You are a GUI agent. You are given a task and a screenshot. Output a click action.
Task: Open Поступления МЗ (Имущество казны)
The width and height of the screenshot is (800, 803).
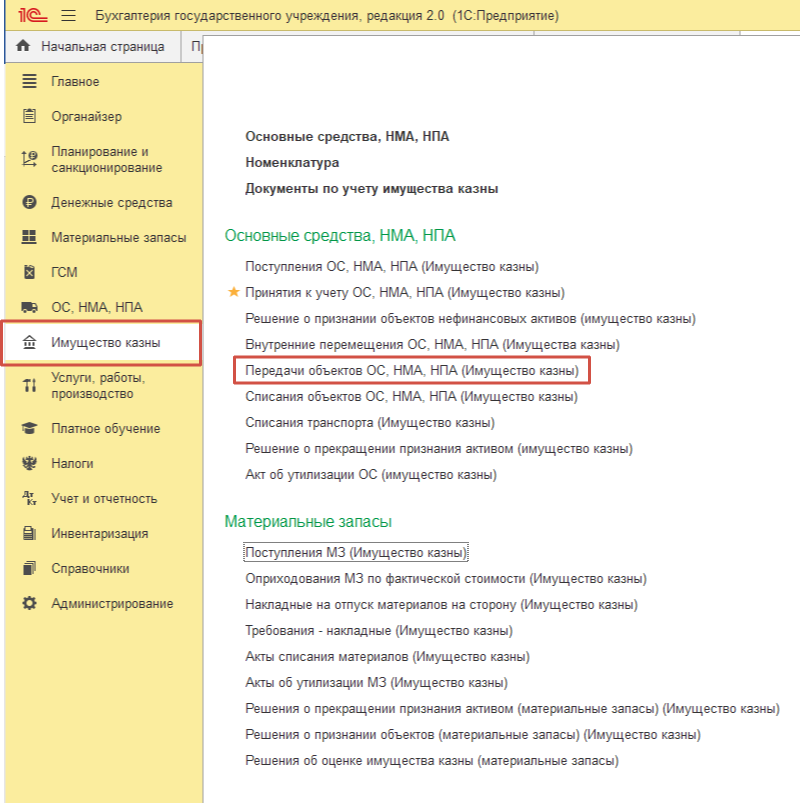click(x=356, y=553)
